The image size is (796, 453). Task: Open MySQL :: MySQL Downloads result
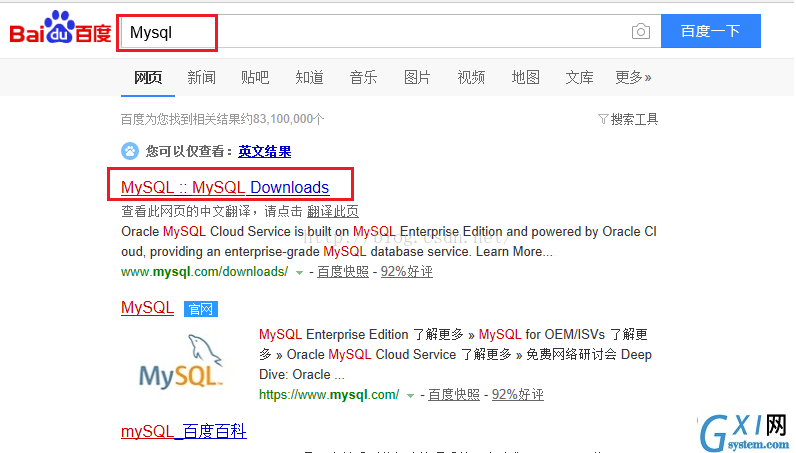click(225, 187)
